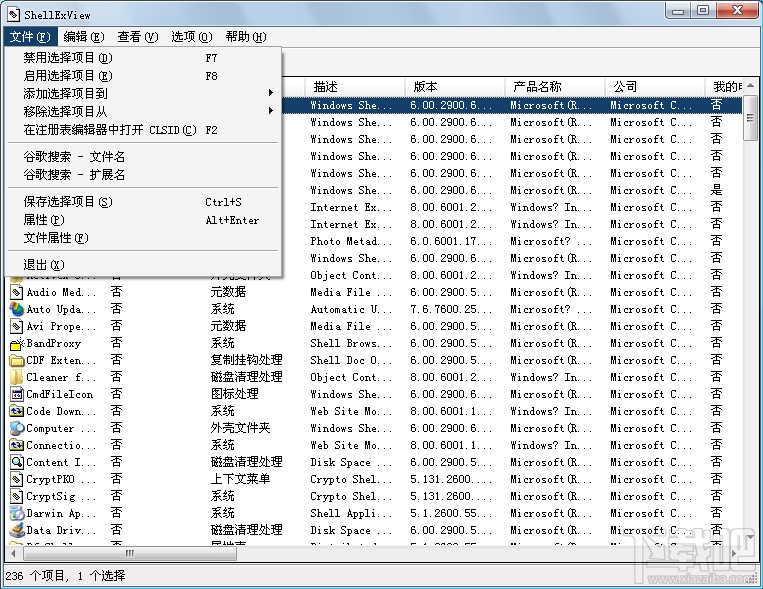Select the Computer ... row icon

[17, 428]
